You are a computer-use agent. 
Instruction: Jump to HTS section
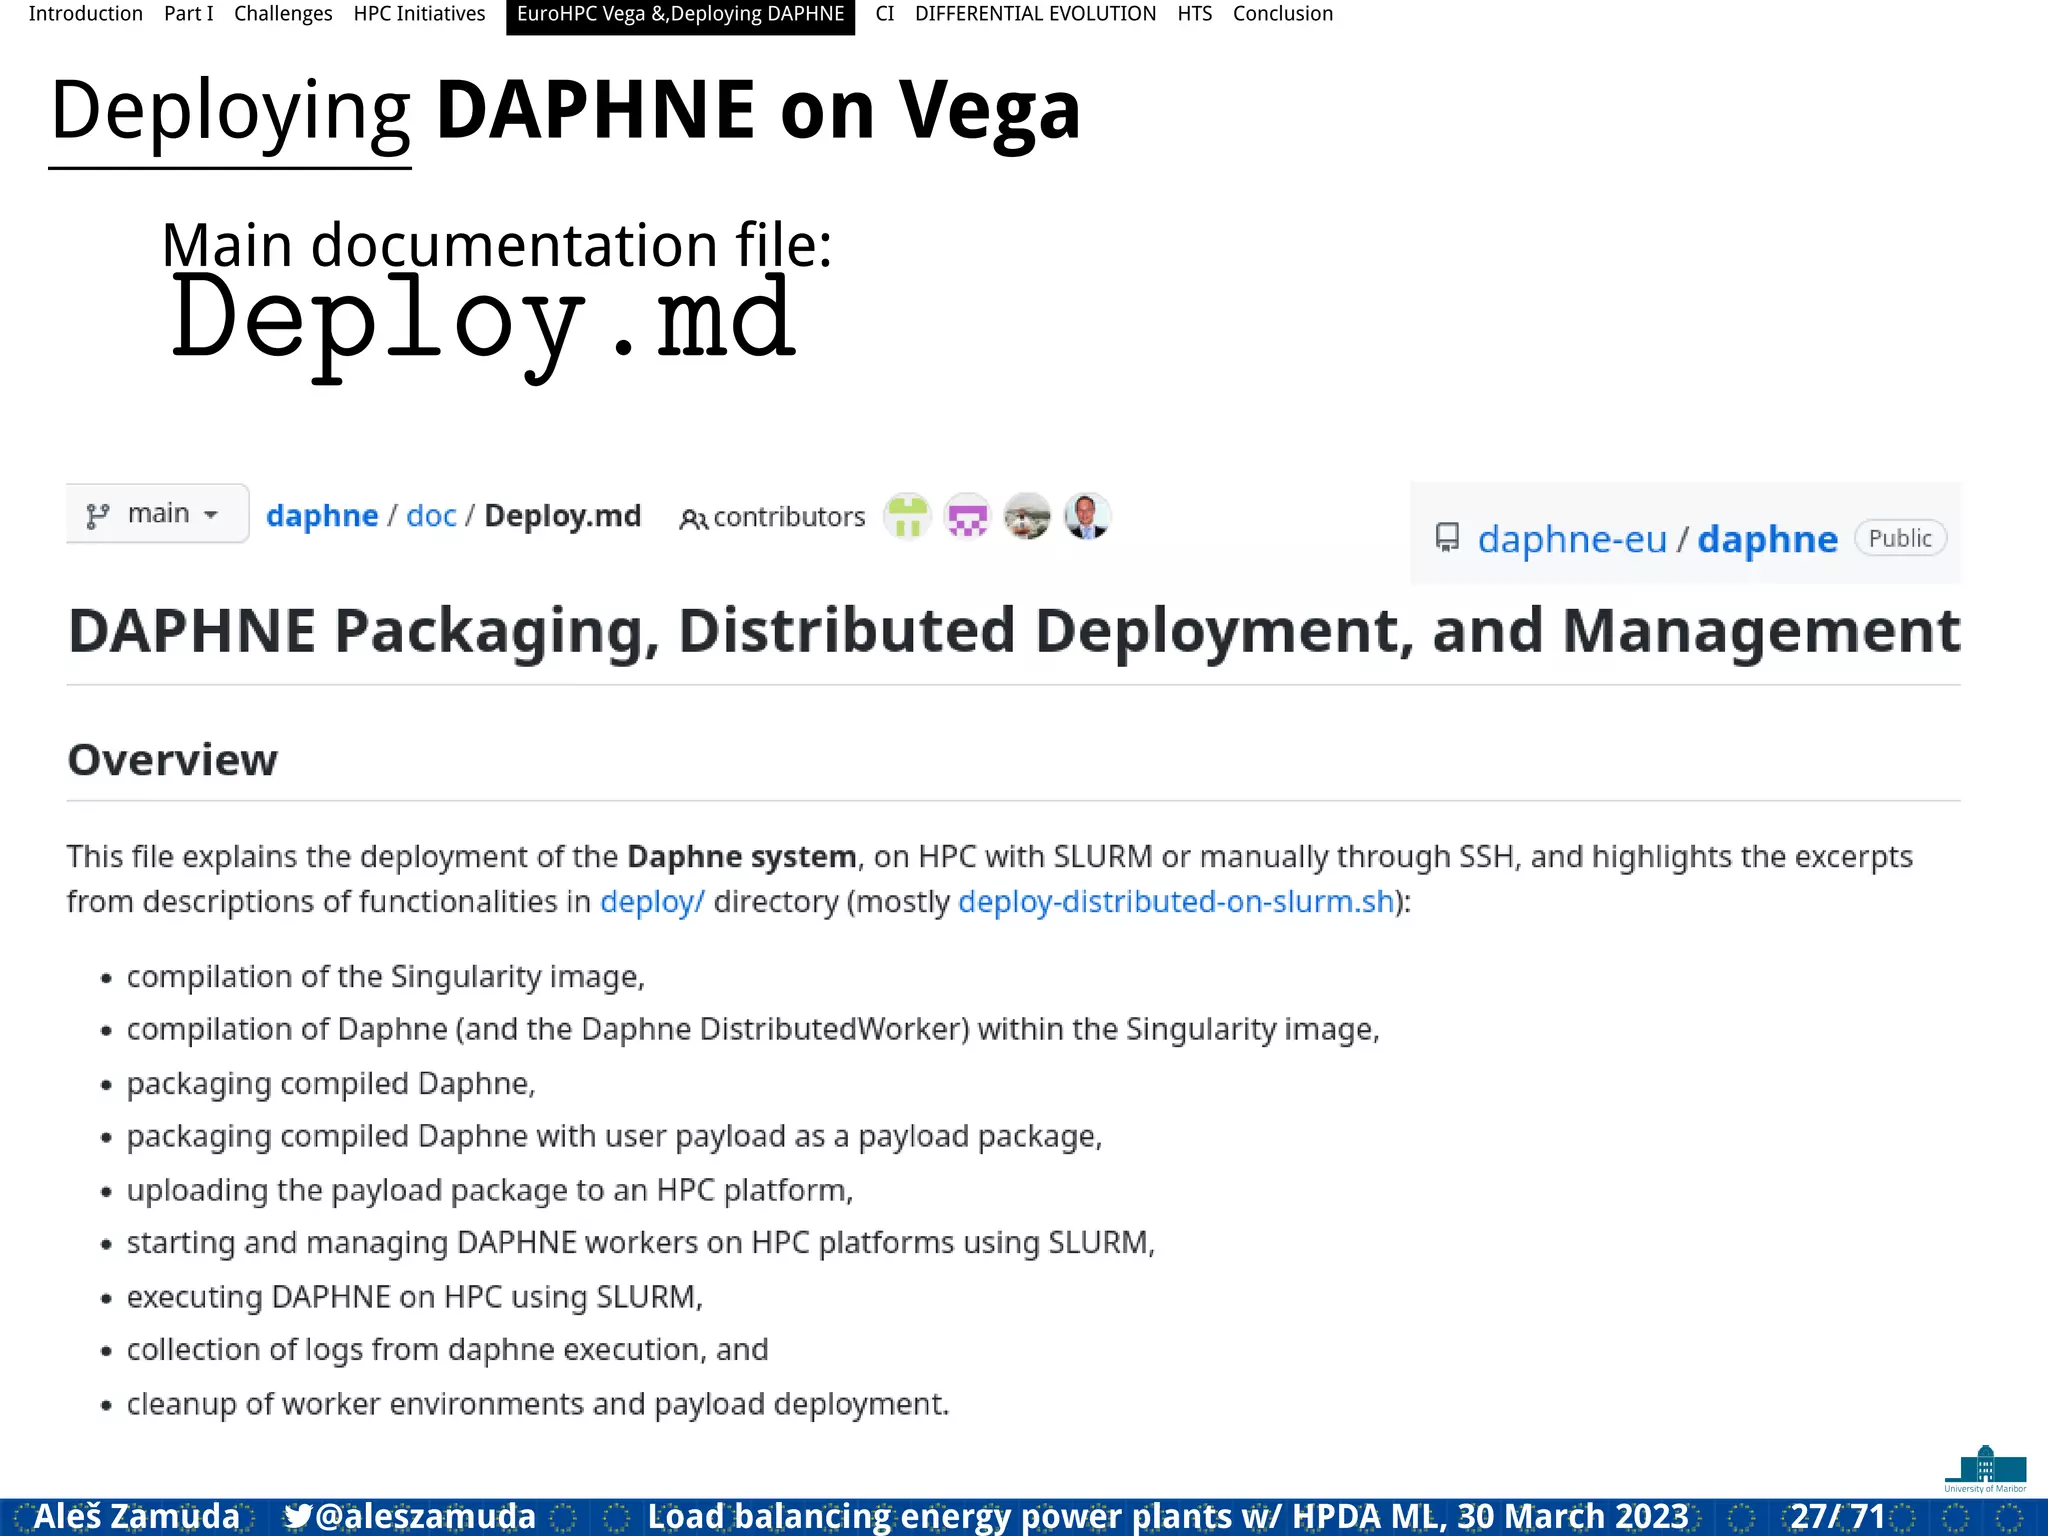[x=1194, y=14]
